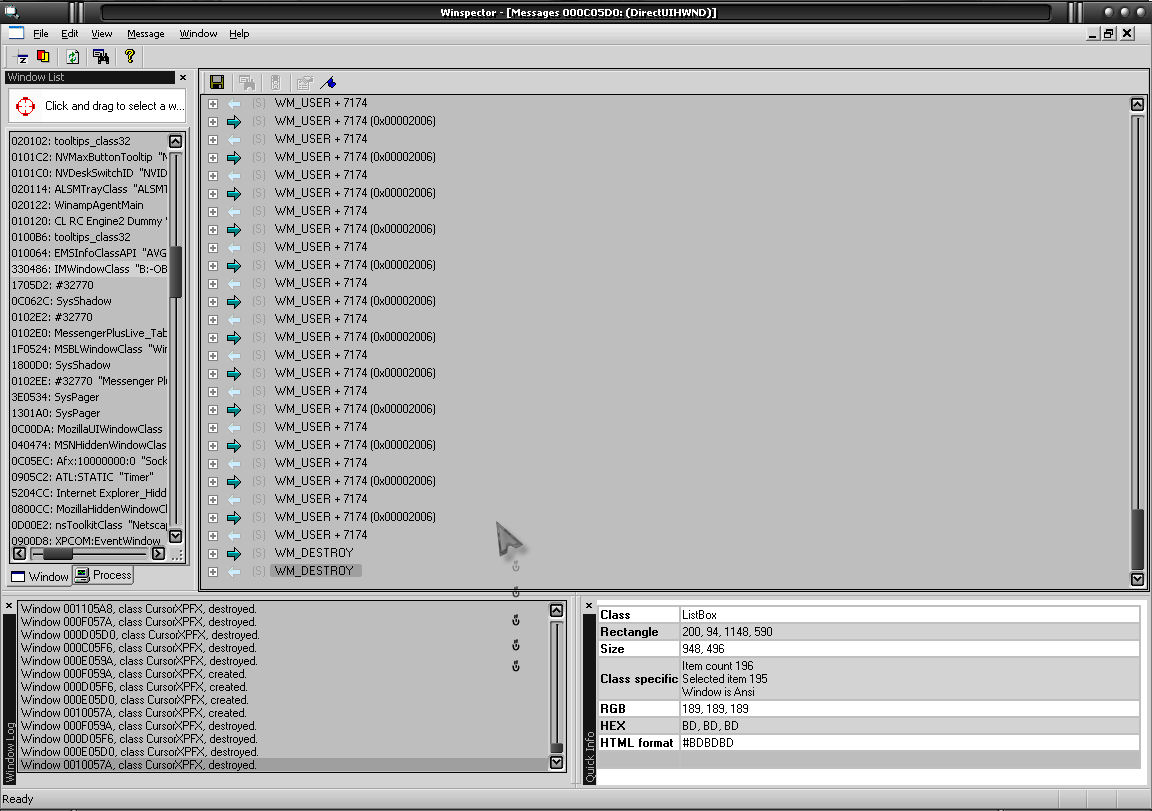The height and width of the screenshot is (811, 1152).
Task: Open the Message menu
Action: (145, 34)
